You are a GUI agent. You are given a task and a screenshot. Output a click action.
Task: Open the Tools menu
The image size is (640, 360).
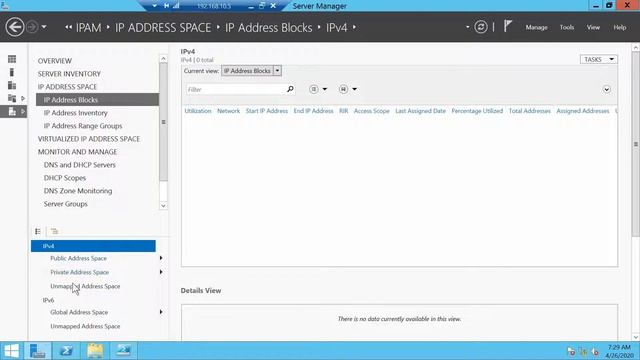click(567, 27)
